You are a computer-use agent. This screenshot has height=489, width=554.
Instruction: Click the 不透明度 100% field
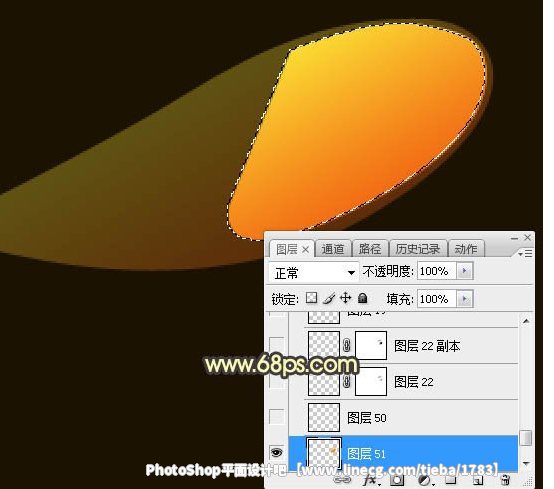pyautogui.click(x=437, y=271)
